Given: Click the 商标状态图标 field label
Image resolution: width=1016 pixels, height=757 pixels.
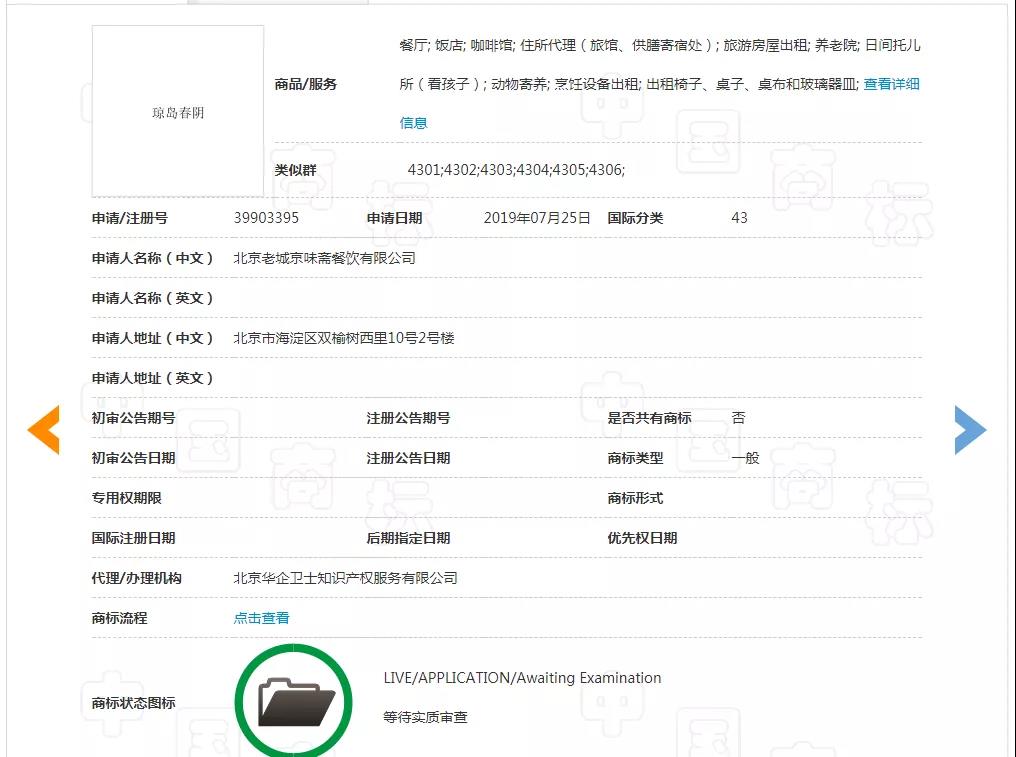Looking at the screenshot, I should [133, 703].
